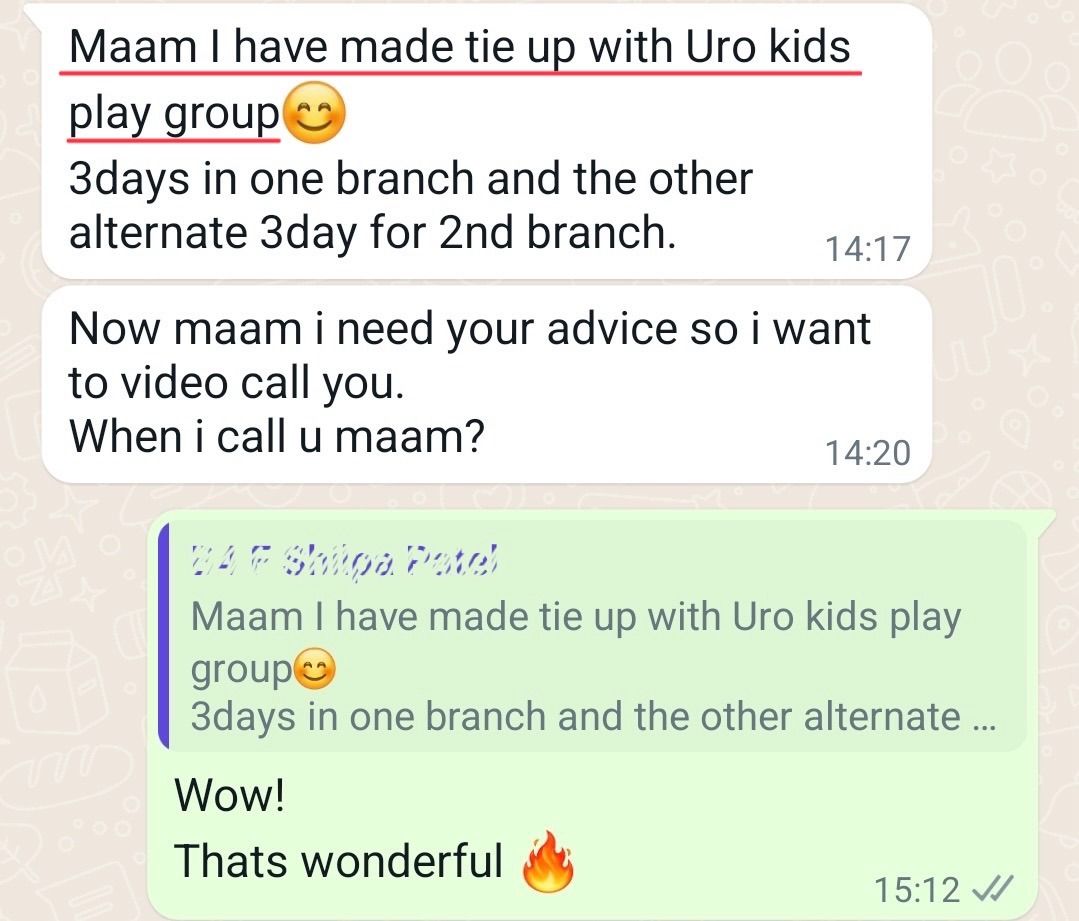
Task: Tap the blurred sender name in quote
Action: point(344,560)
